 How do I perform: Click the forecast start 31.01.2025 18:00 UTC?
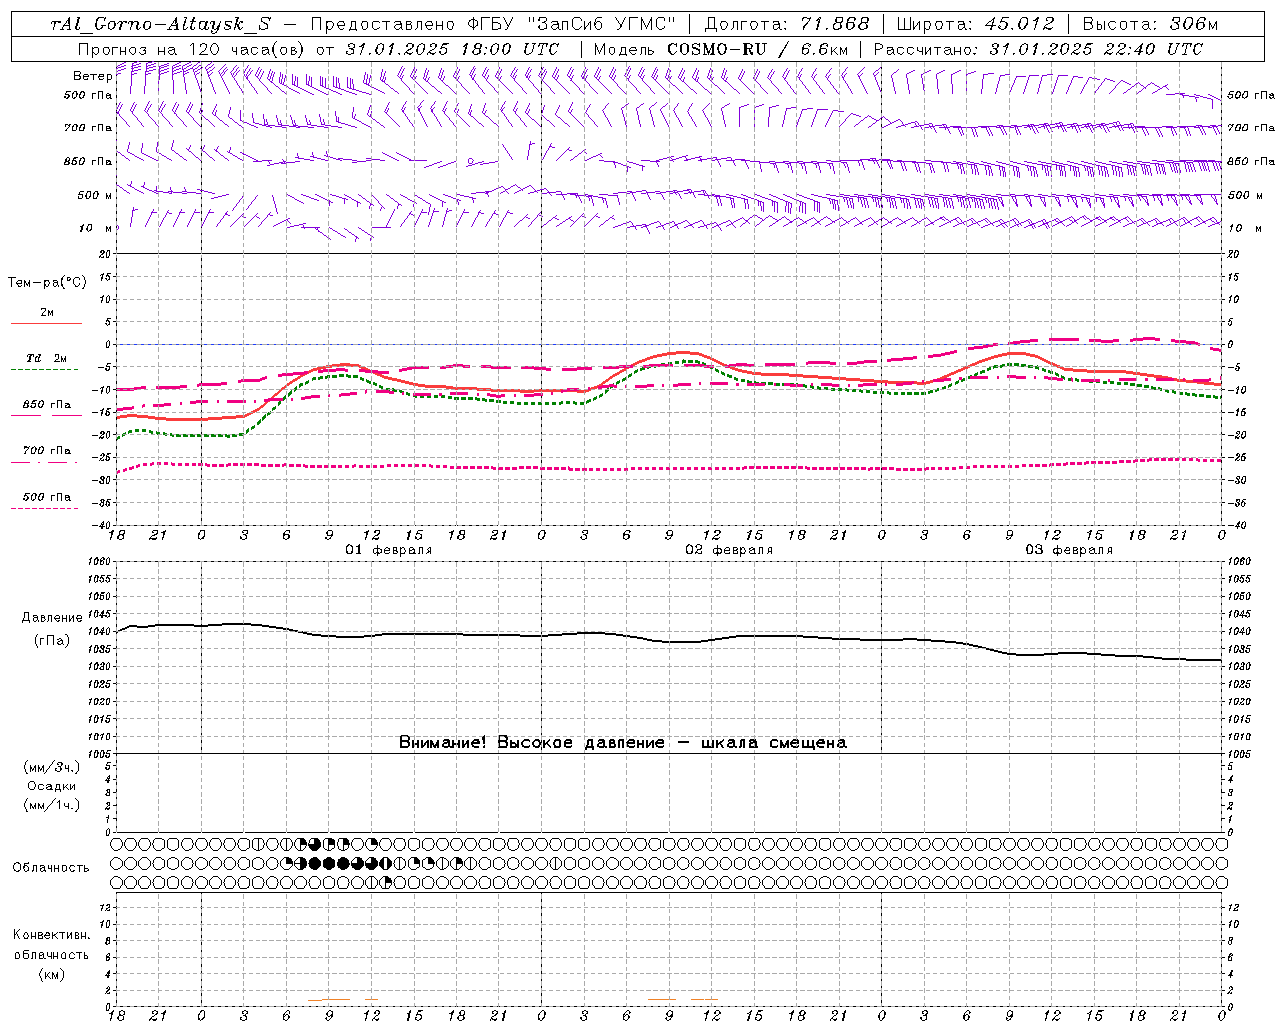tap(452, 49)
